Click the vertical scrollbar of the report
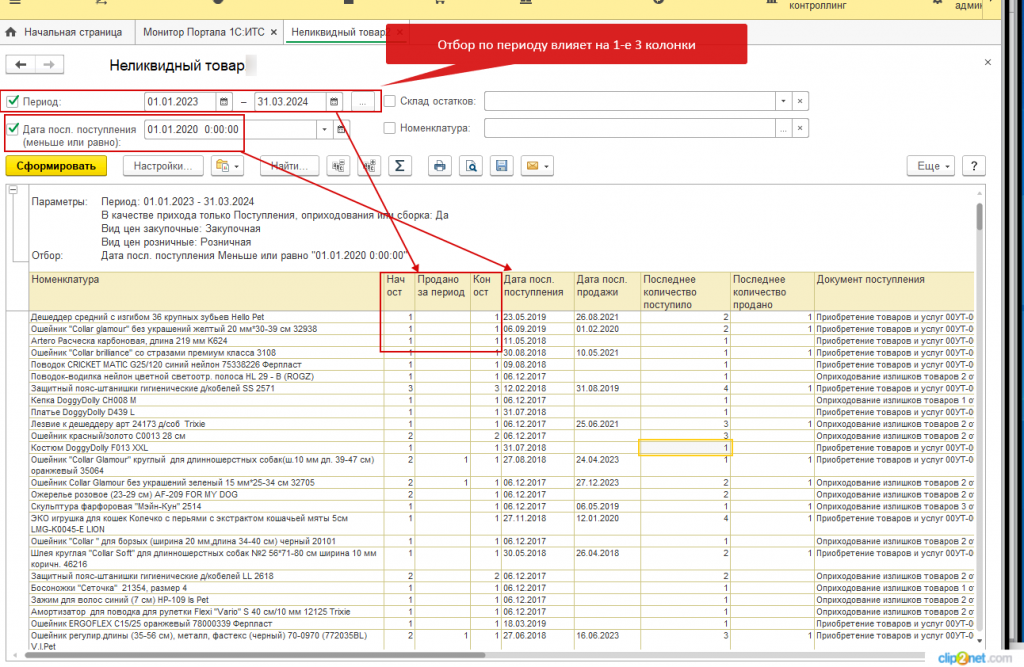This screenshot has height=667, width=1024. (979, 418)
